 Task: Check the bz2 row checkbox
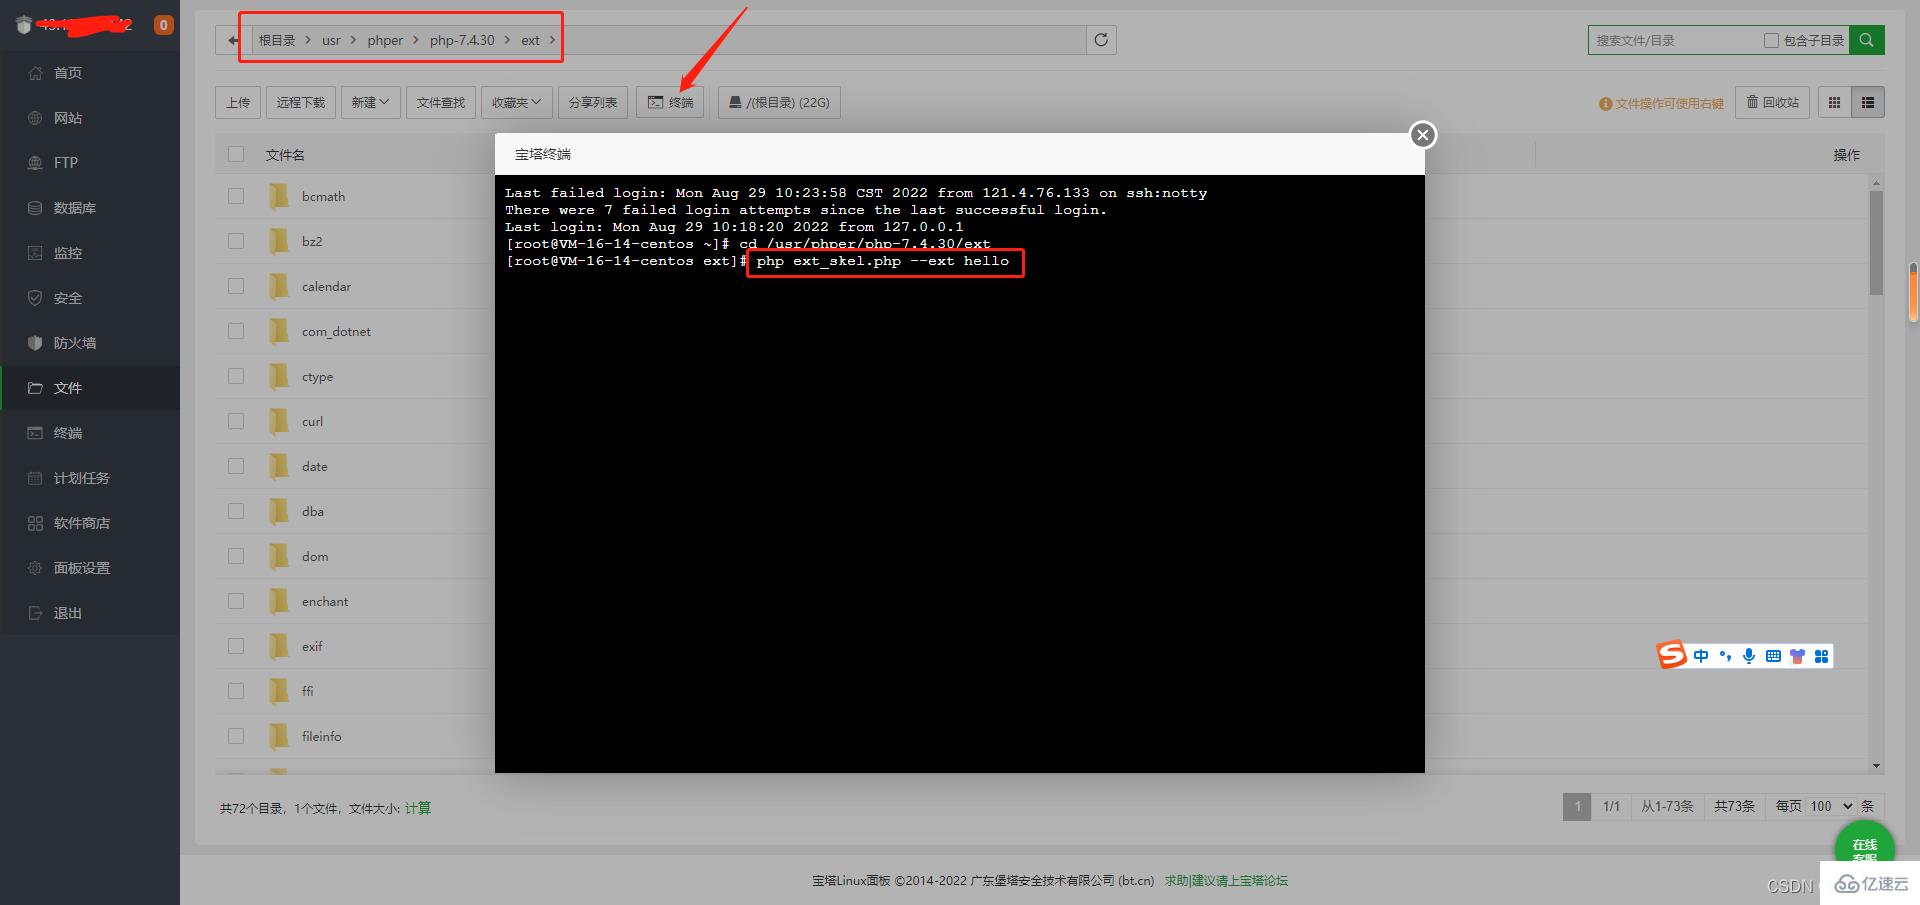[x=236, y=241]
